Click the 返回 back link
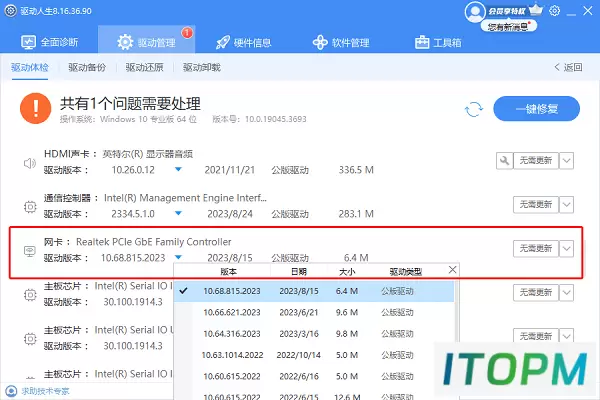 (x=568, y=67)
